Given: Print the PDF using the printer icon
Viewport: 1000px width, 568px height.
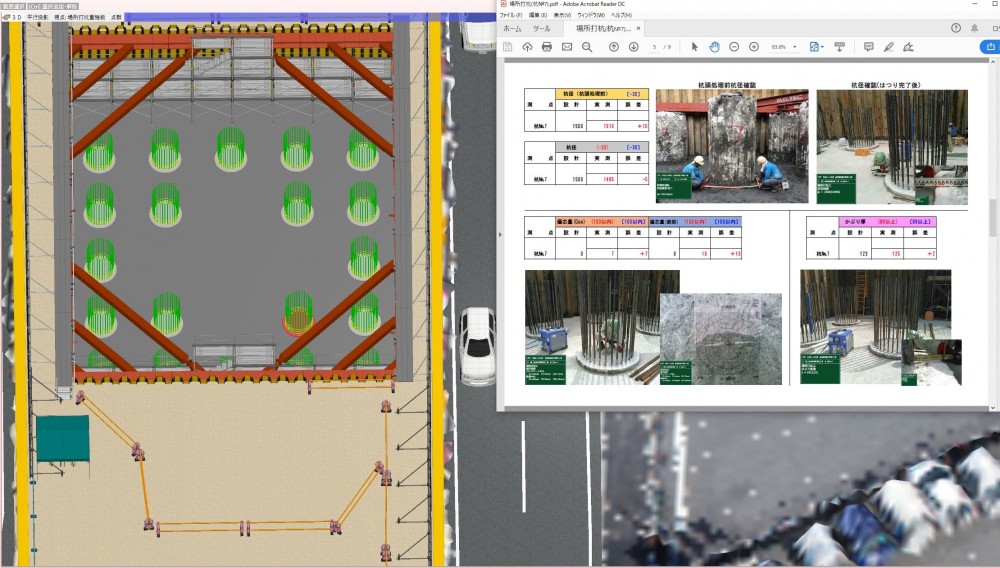Looking at the screenshot, I should tap(547, 47).
